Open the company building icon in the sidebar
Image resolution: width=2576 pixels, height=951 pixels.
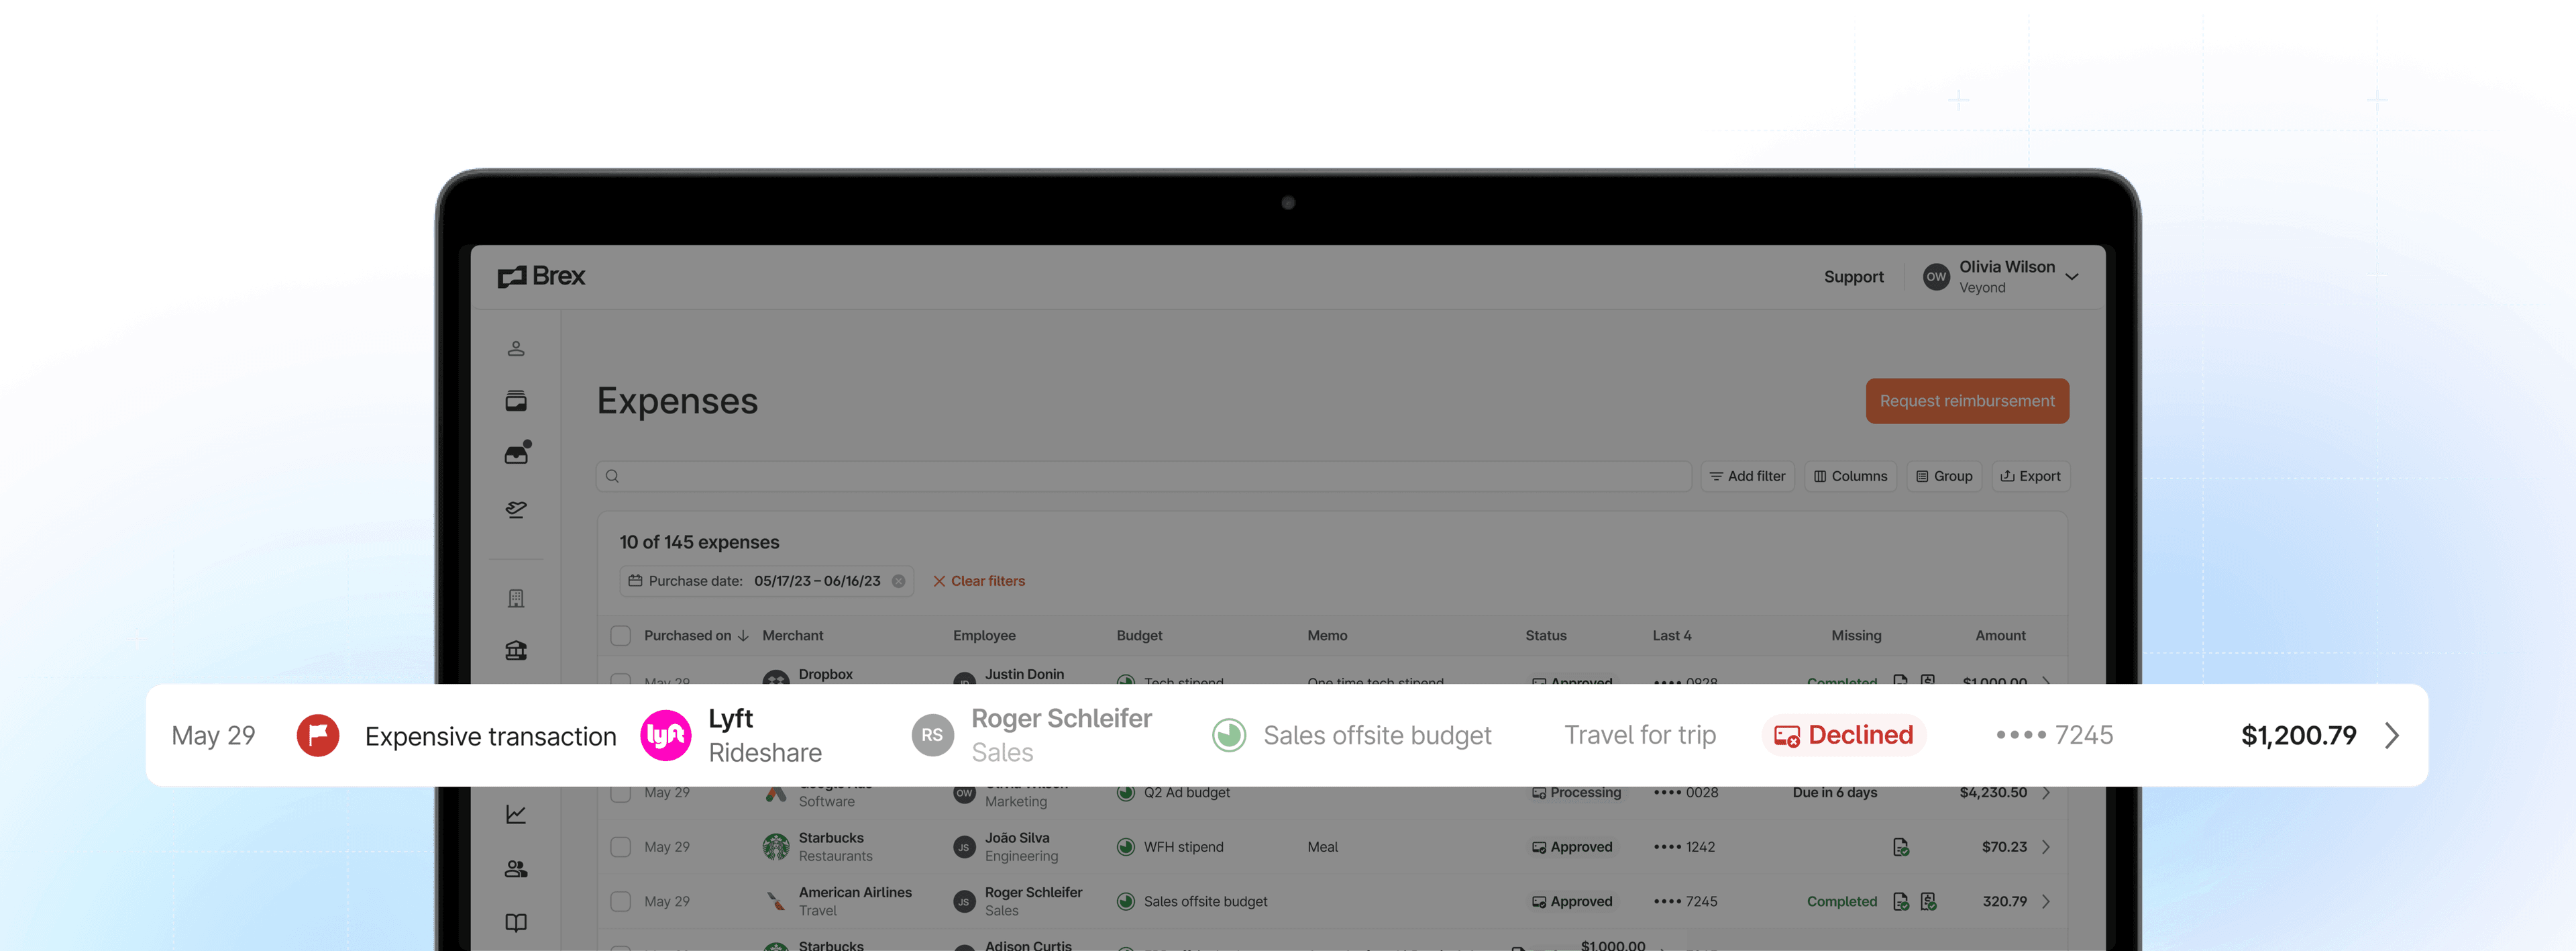coord(516,597)
